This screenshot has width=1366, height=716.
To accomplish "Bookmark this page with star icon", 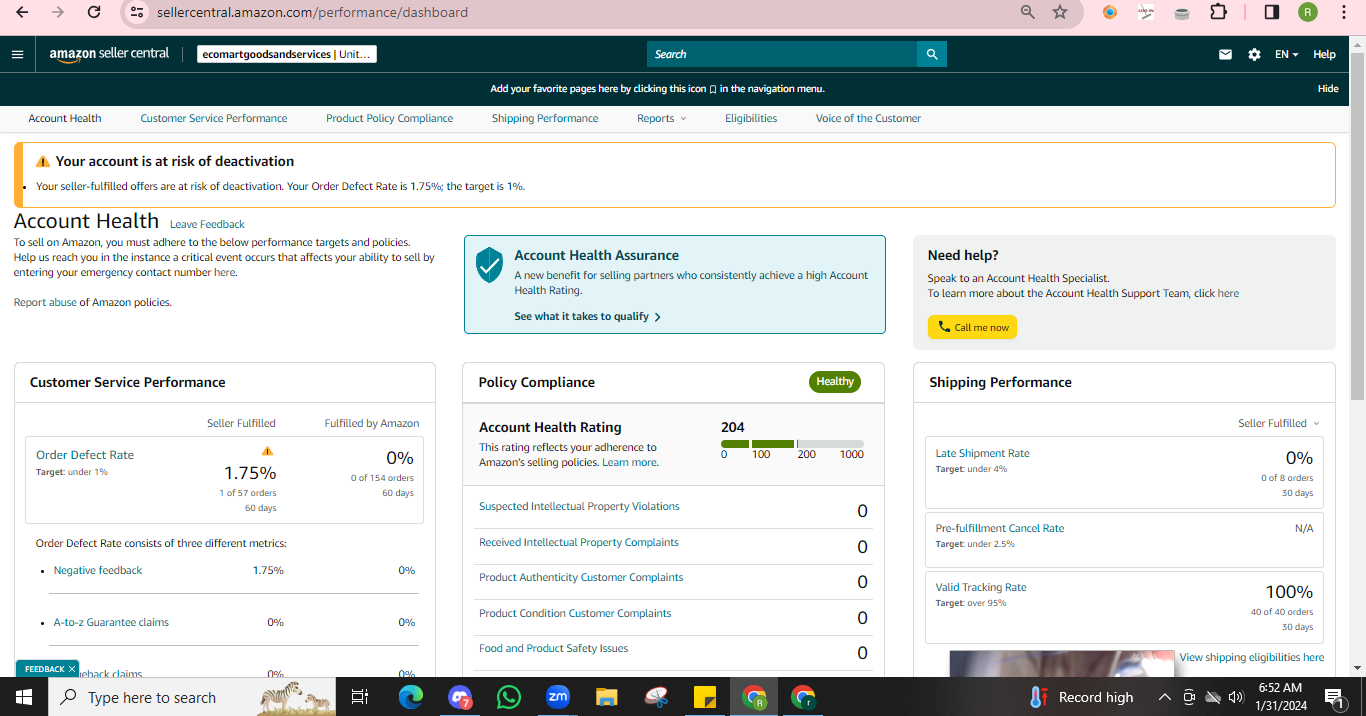I will (x=1060, y=12).
